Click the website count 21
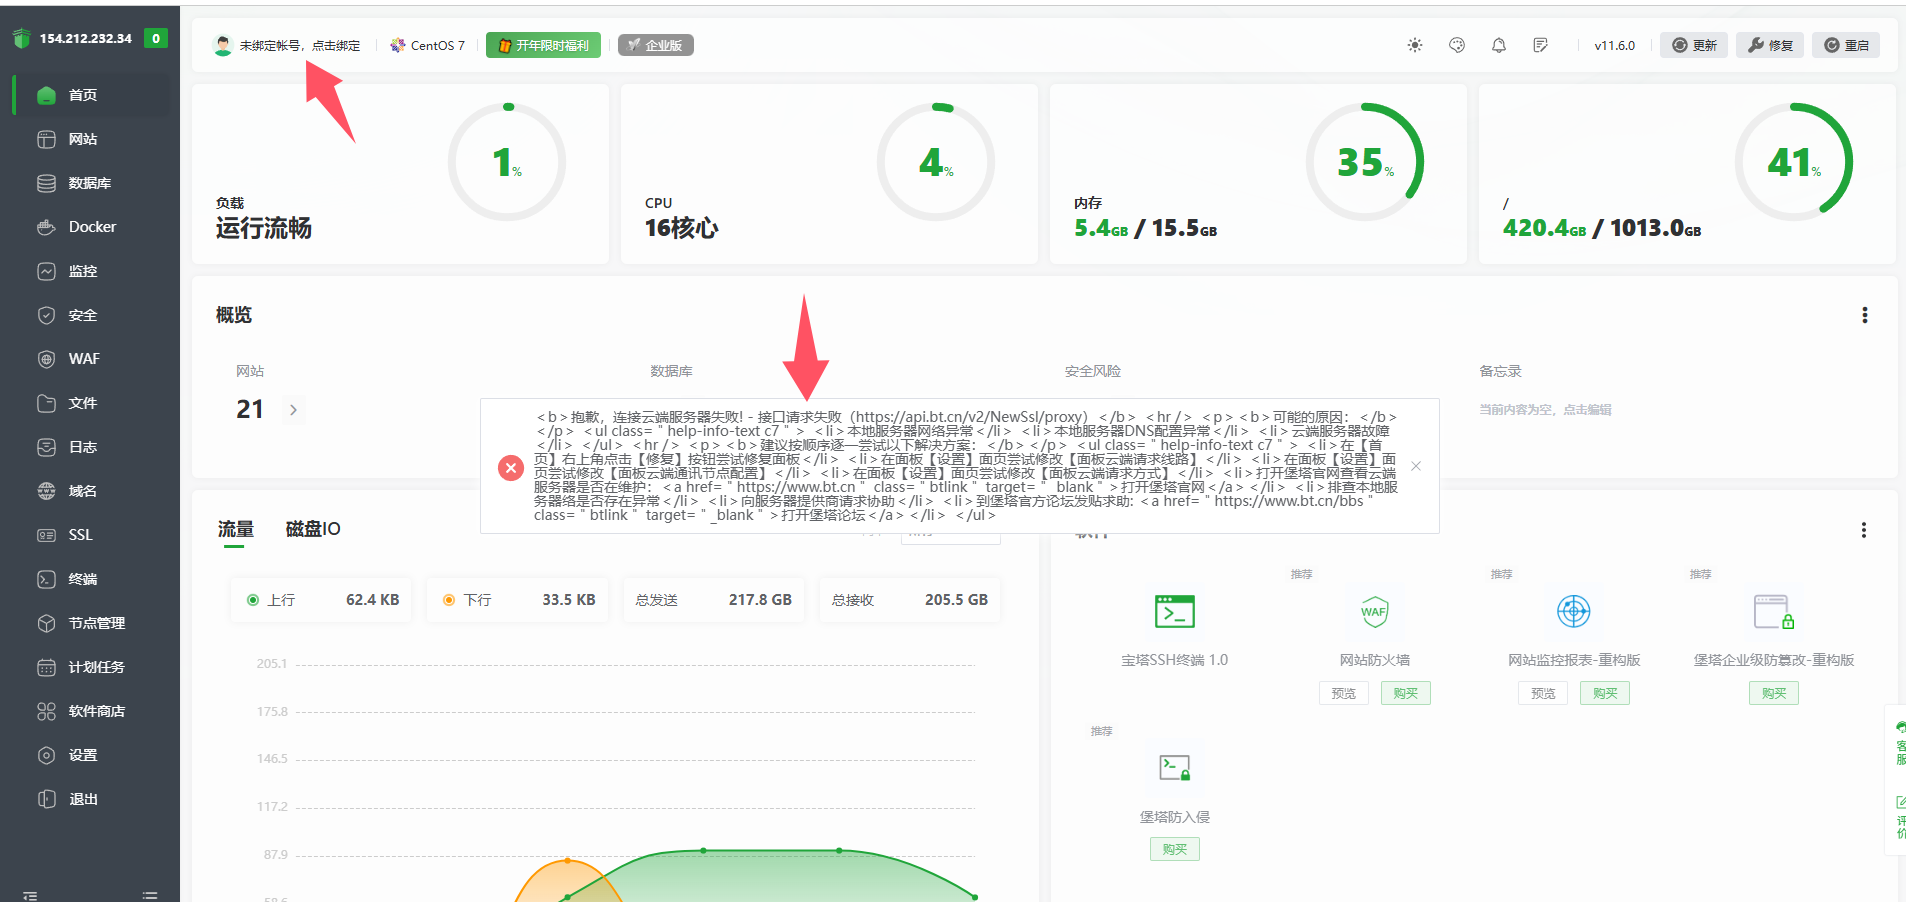1906x902 pixels. point(250,409)
